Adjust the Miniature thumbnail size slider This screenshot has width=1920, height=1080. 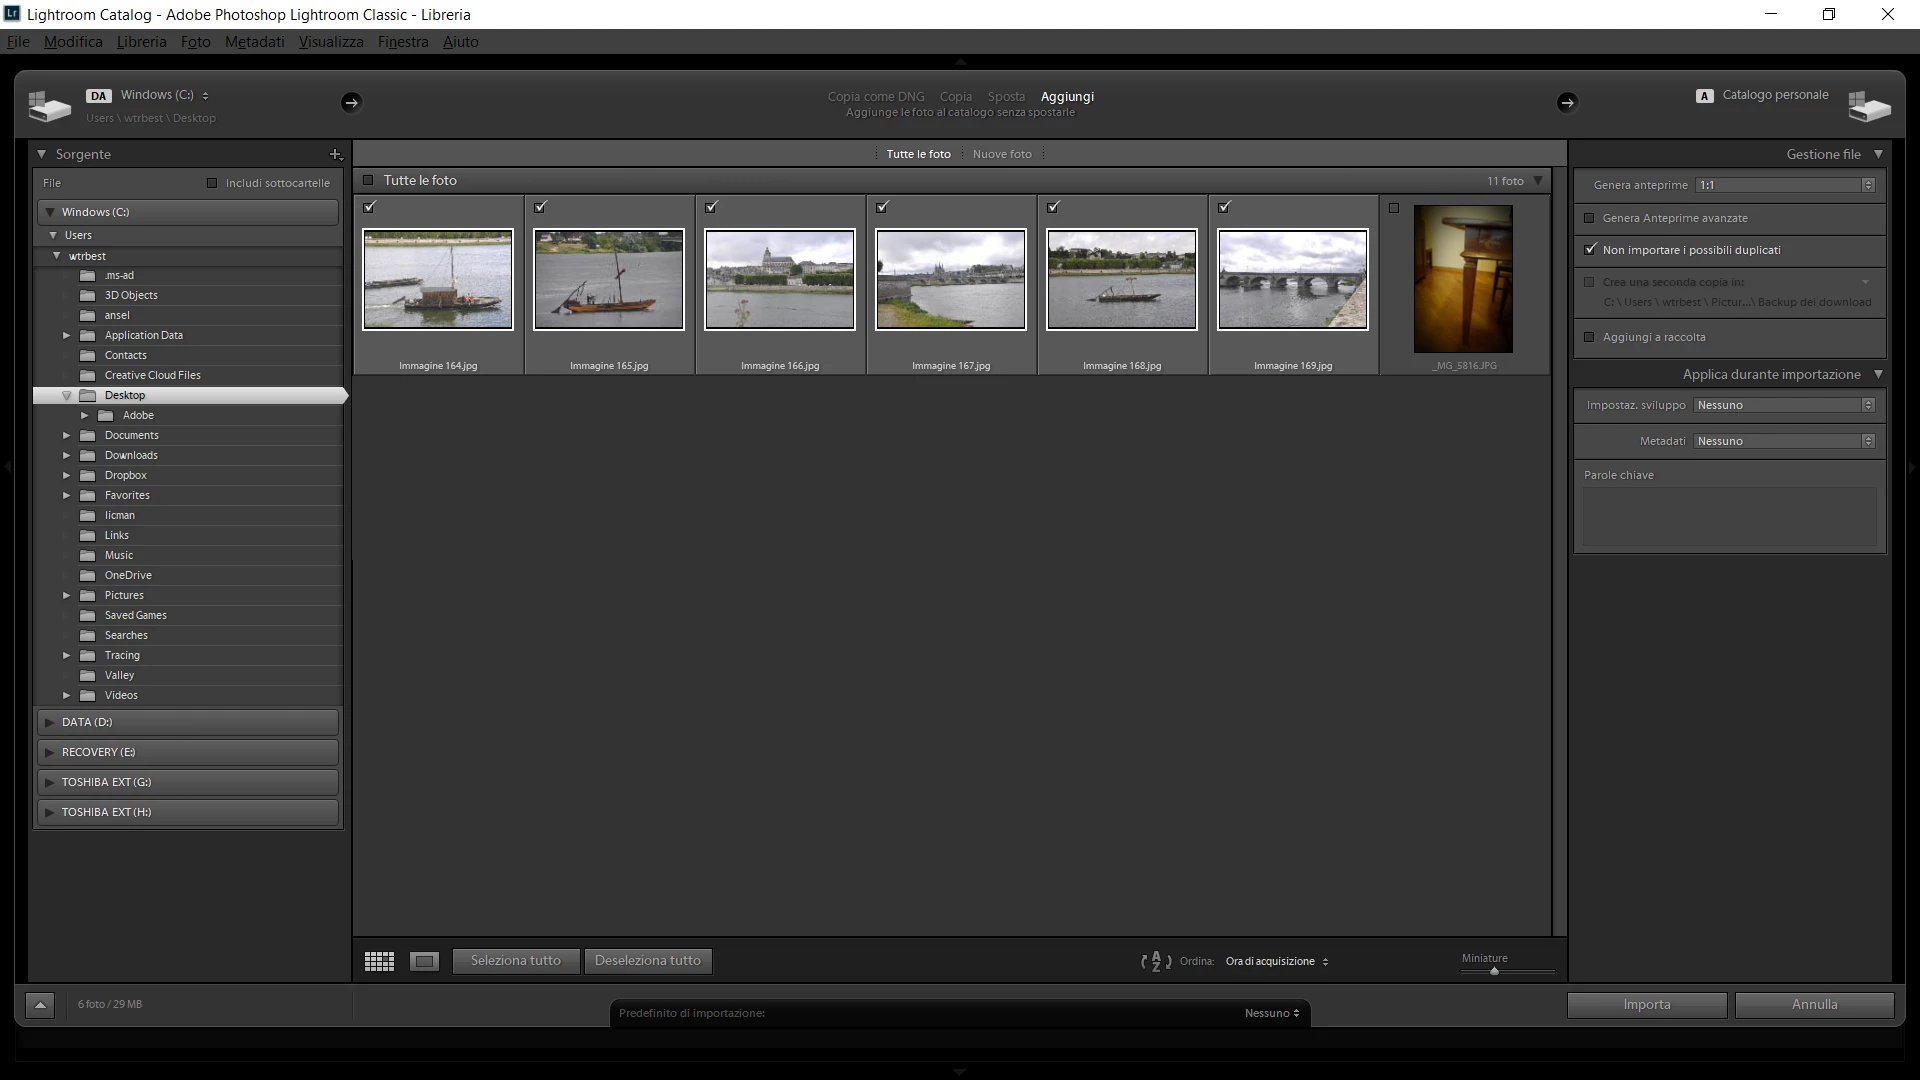(1494, 971)
